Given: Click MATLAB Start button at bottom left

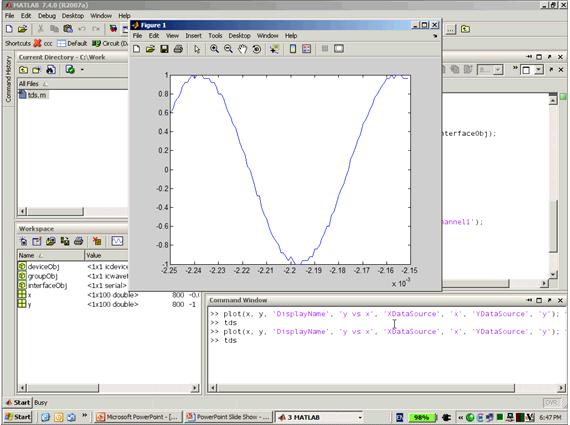Looking at the screenshot, I should (x=18, y=402).
